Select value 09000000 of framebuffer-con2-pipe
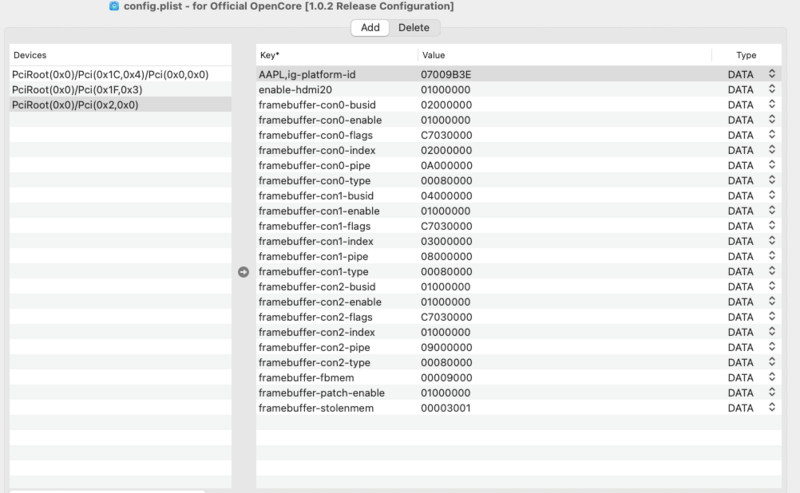 pyautogui.click(x=446, y=348)
